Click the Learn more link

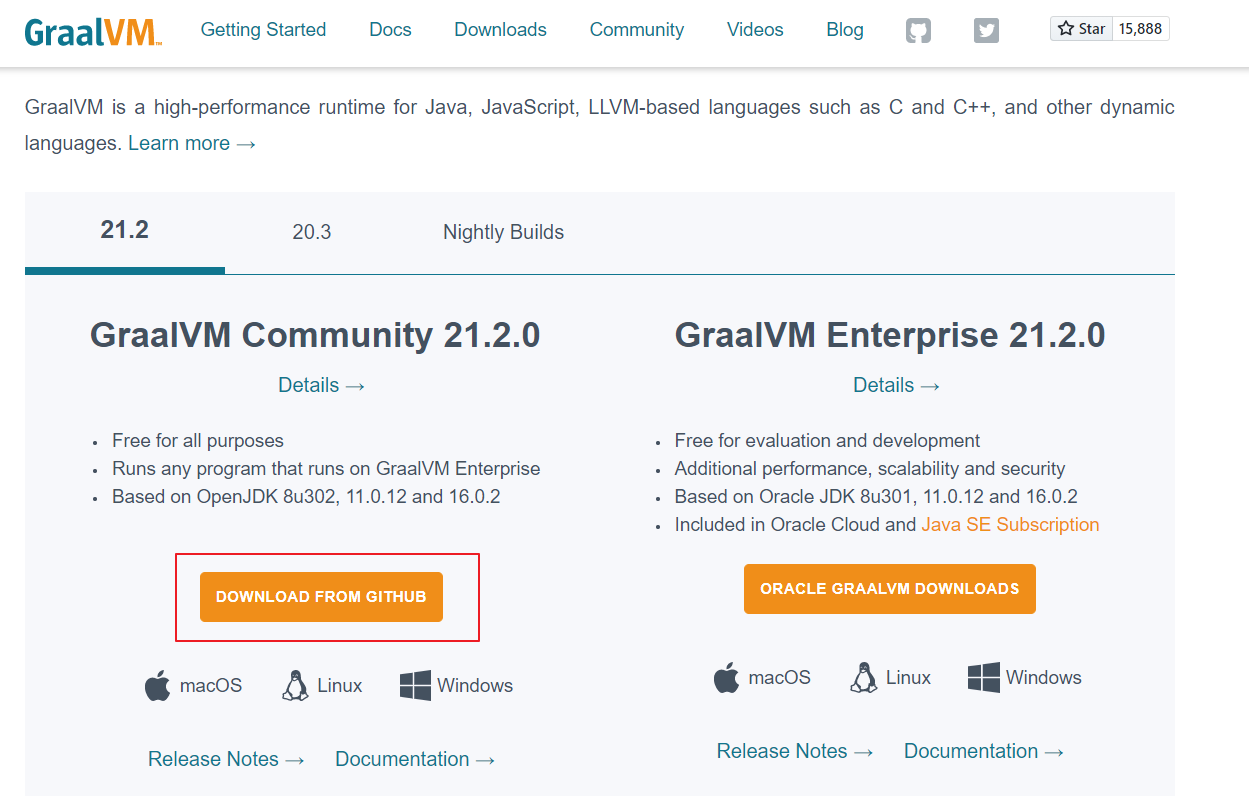[192, 143]
